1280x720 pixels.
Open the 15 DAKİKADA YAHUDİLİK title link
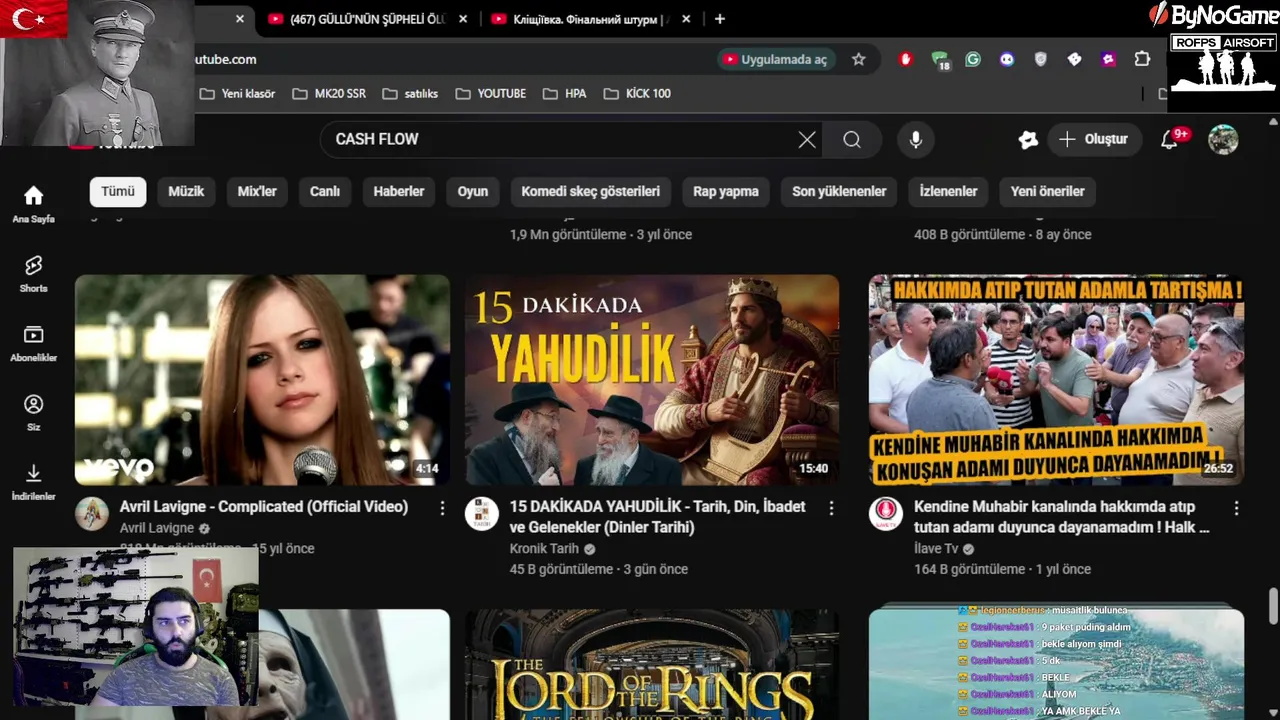click(657, 517)
